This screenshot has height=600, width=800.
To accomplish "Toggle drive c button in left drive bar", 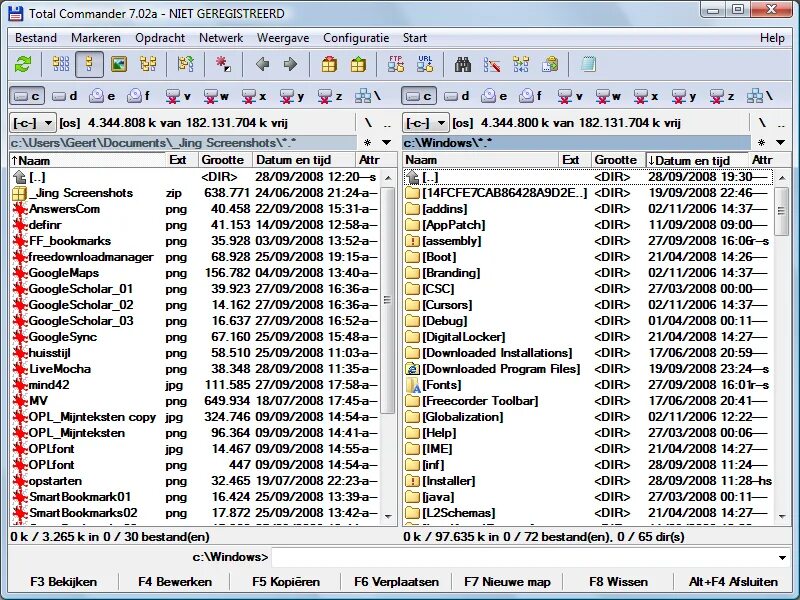I will point(27,95).
